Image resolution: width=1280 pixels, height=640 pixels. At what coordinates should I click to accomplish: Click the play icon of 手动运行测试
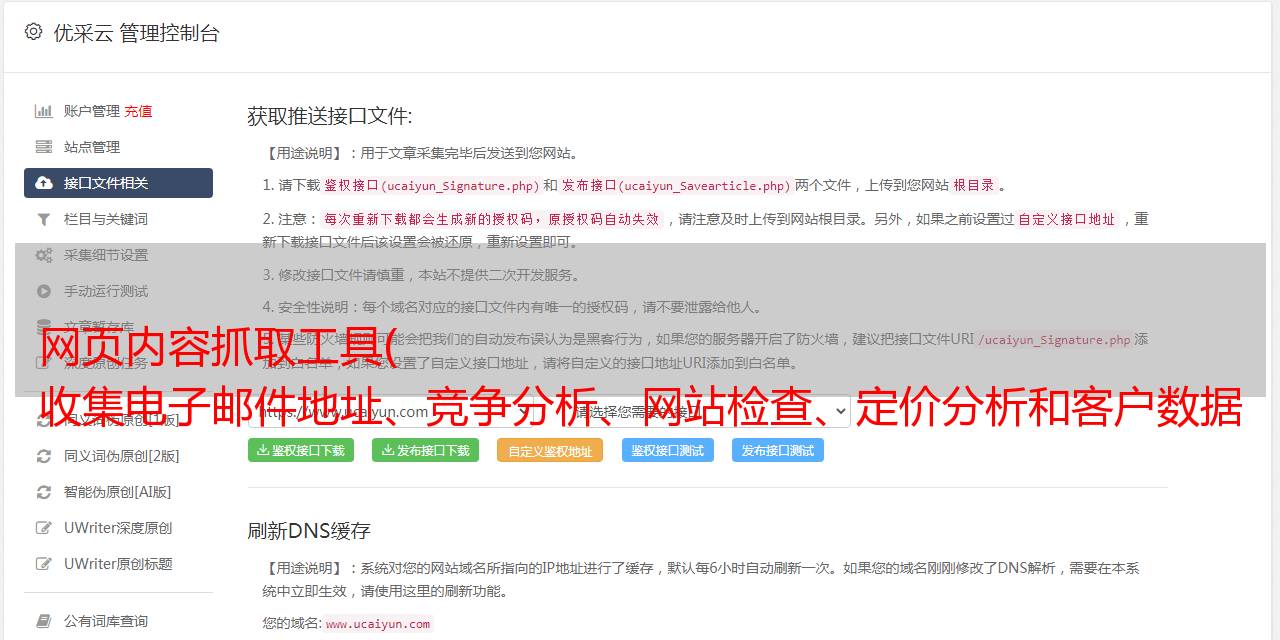tap(44, 291)
